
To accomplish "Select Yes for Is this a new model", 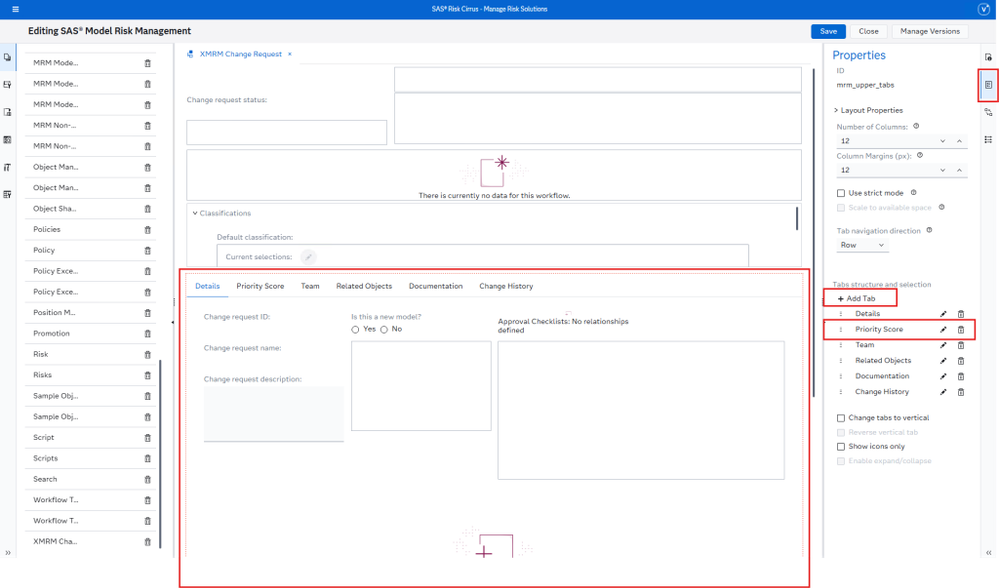I will click(355, 329).
